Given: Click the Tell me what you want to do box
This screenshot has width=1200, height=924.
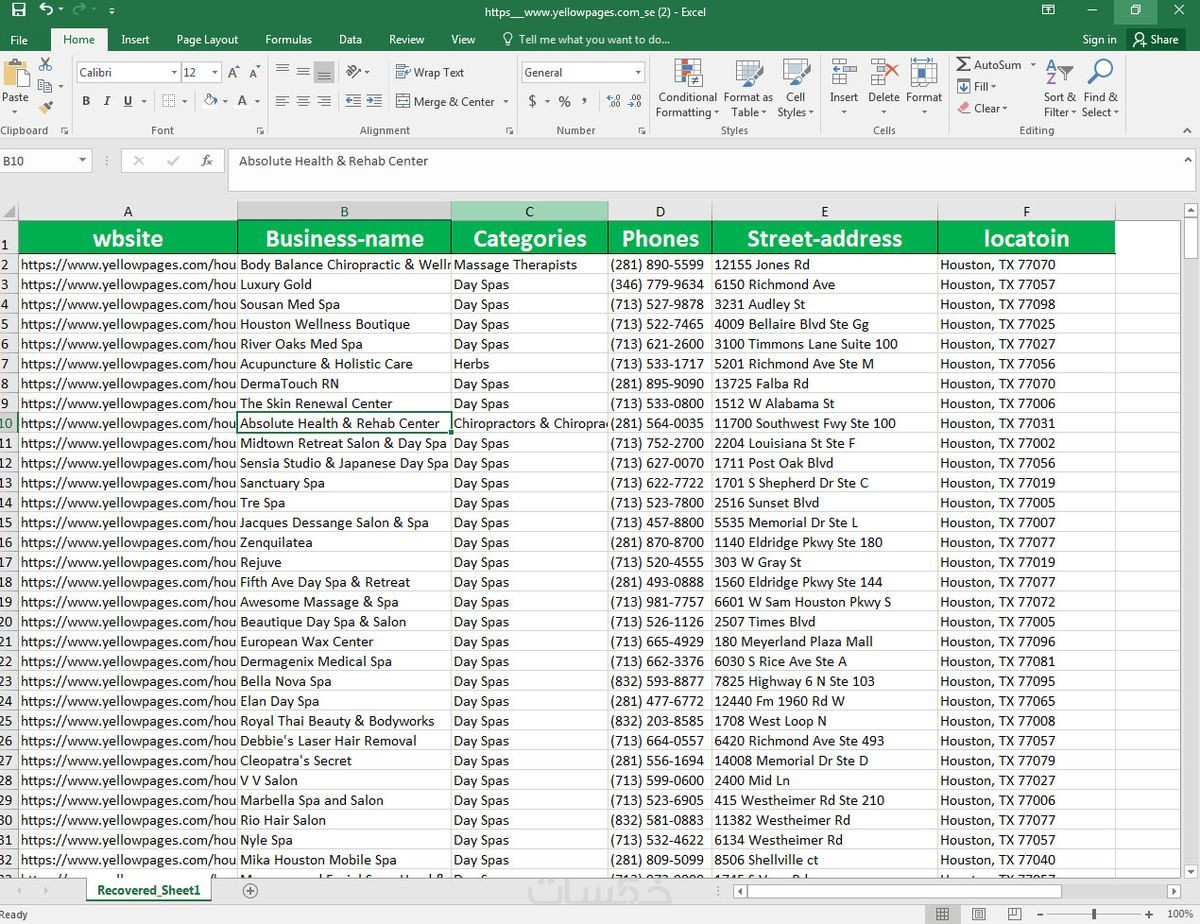Looking at the screenshot, I should 586,40.
